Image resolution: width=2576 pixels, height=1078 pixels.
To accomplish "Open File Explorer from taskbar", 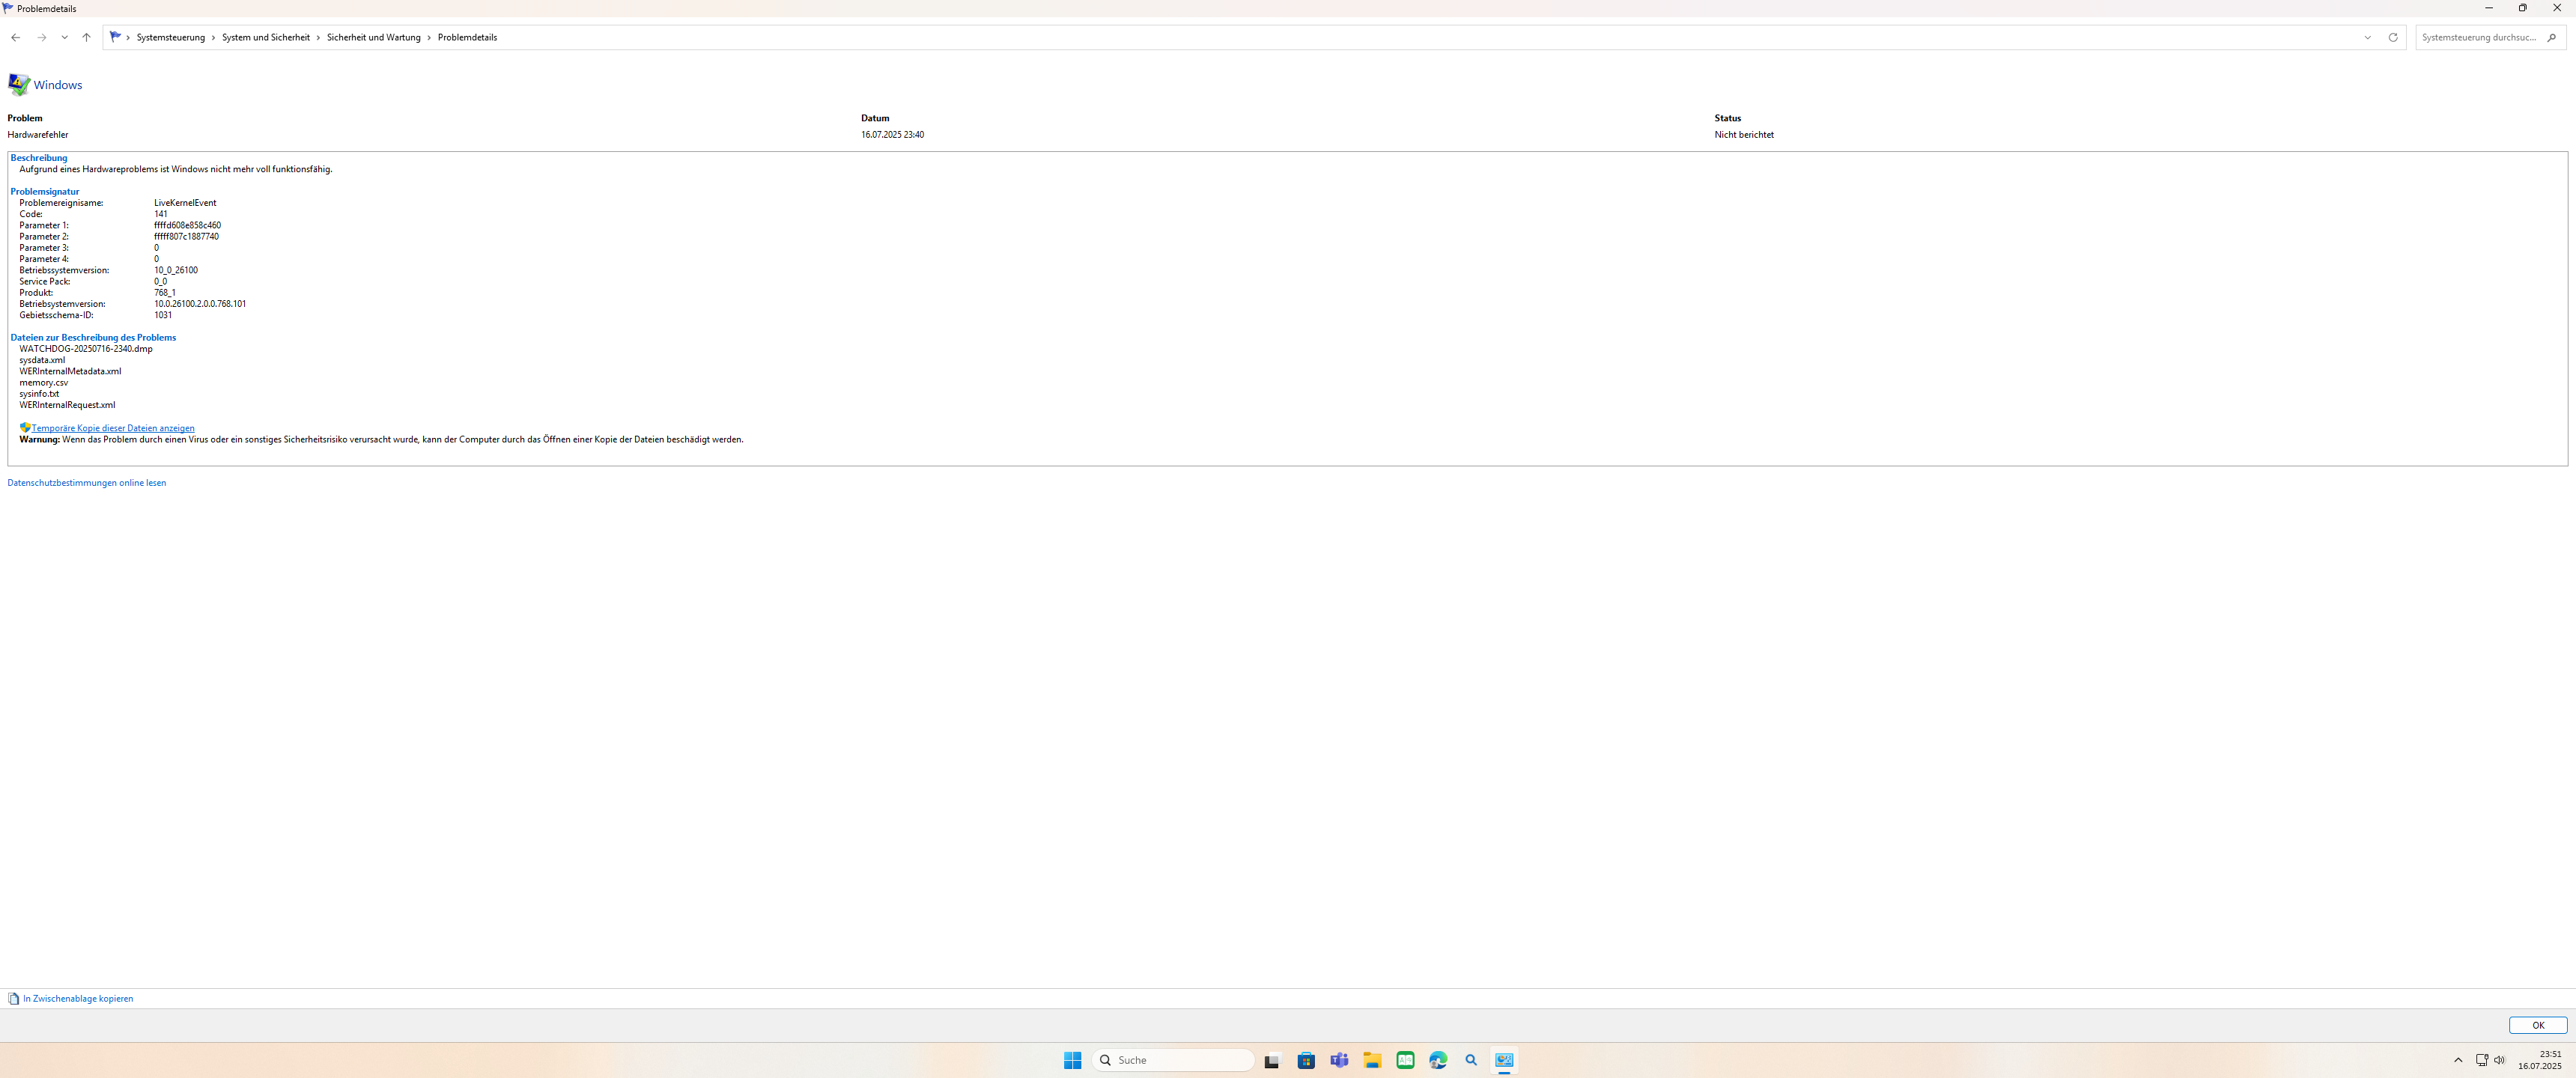I will tap(1372, 1060).
